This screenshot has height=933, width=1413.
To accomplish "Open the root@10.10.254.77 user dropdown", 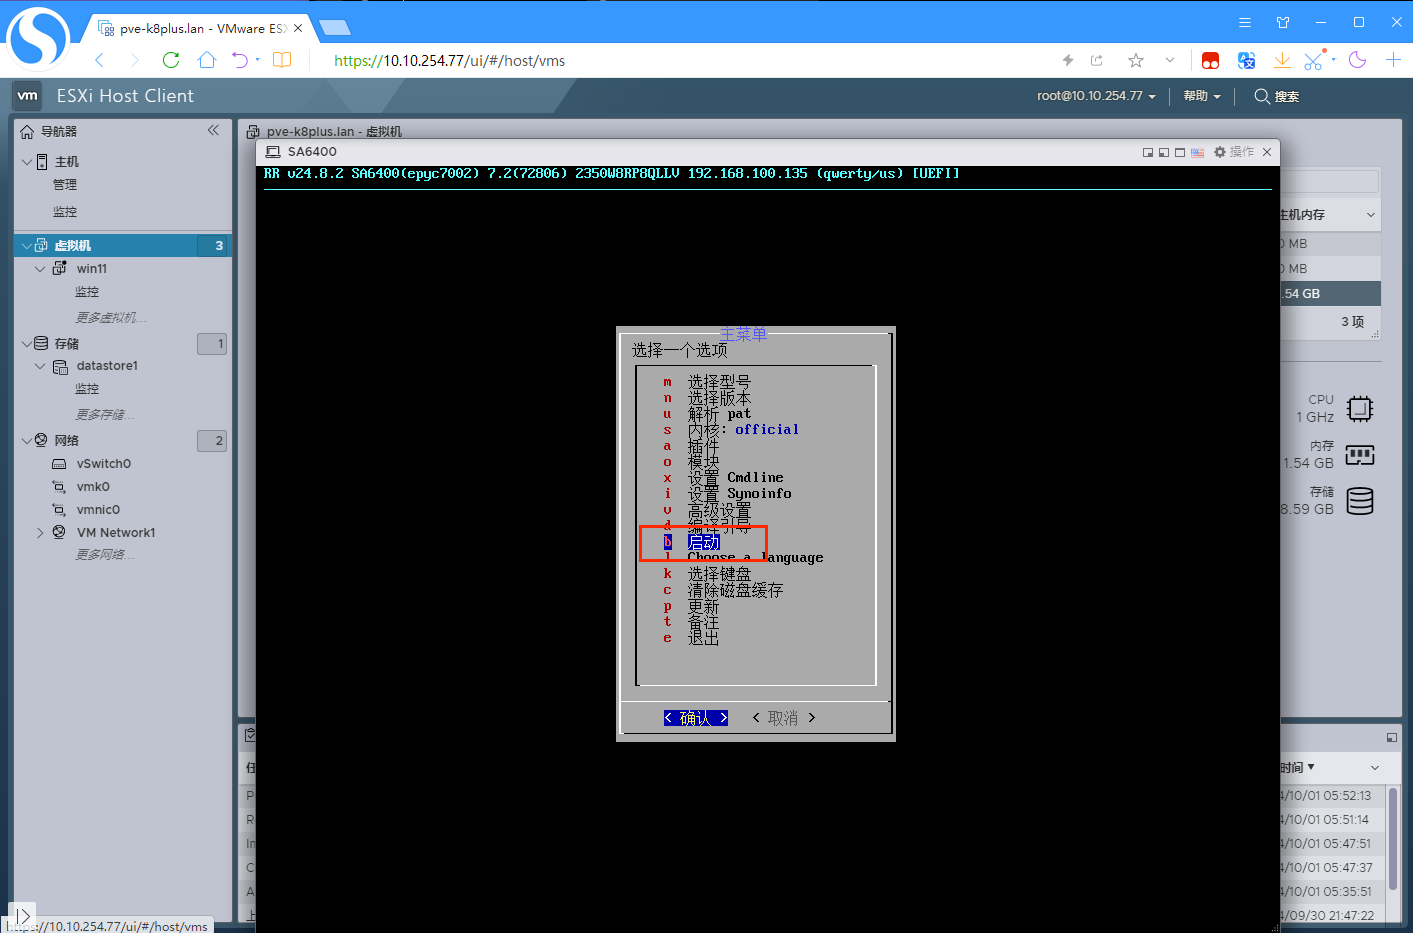I will click(x=1096, y=96).
